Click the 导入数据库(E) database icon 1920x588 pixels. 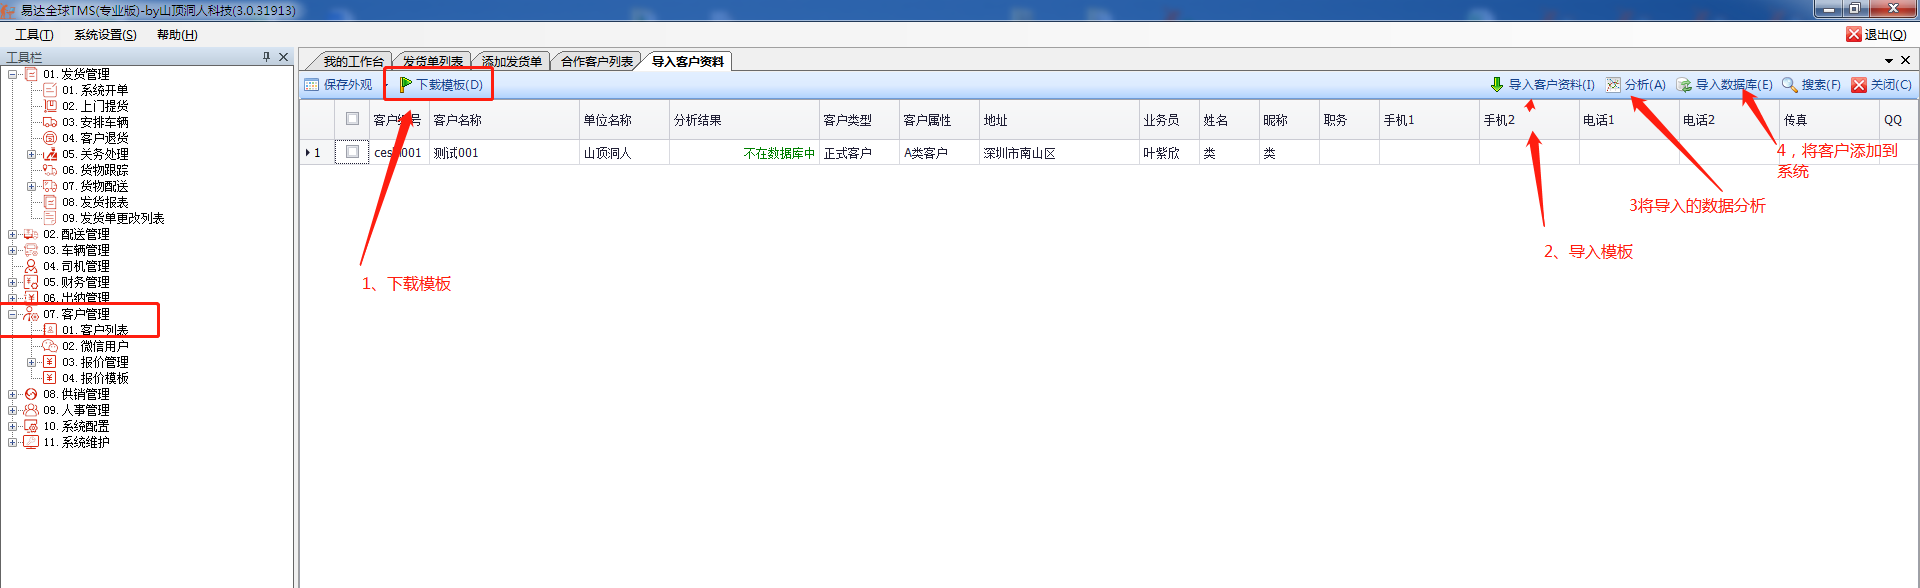tap(1684, 85)
